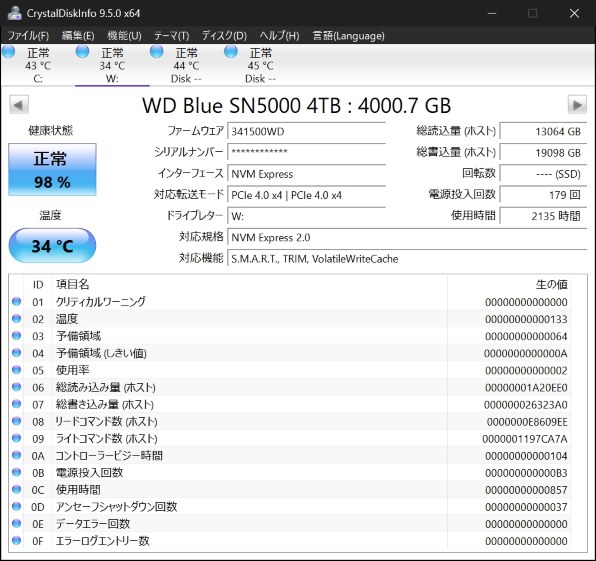Screen dimensions: 596x561
Task: Click raw value 0000000000133
Action: click(526, 319)
